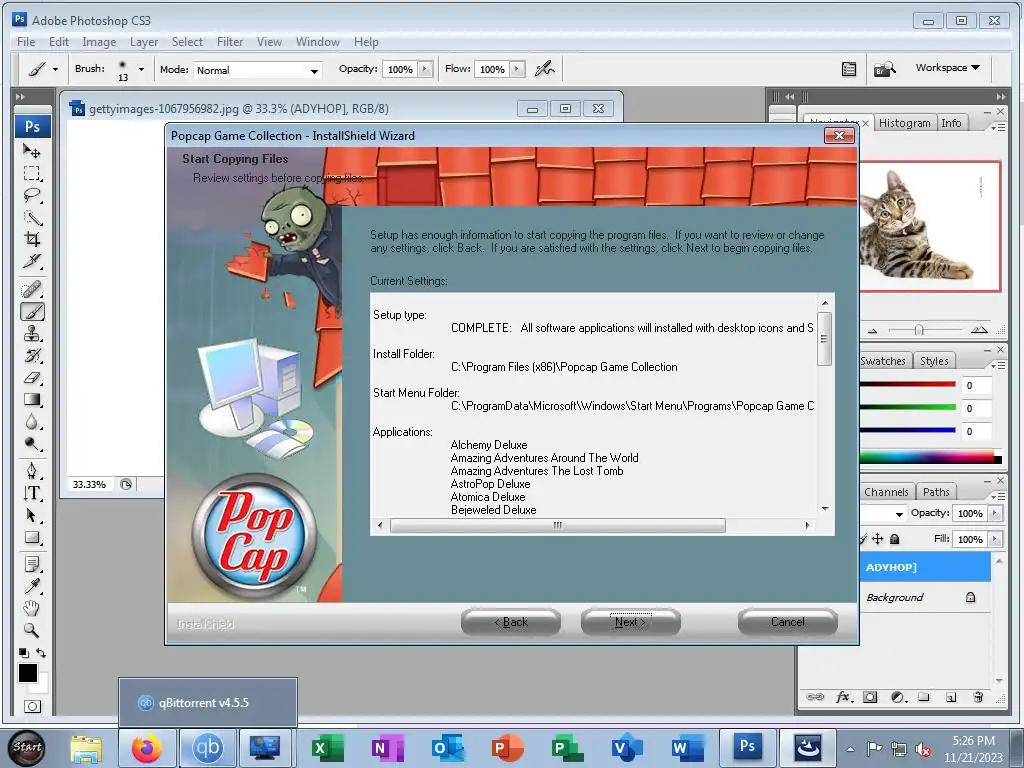
Task: Open qBittorrent from the taskbar
Action: click(x=208, y=748)
